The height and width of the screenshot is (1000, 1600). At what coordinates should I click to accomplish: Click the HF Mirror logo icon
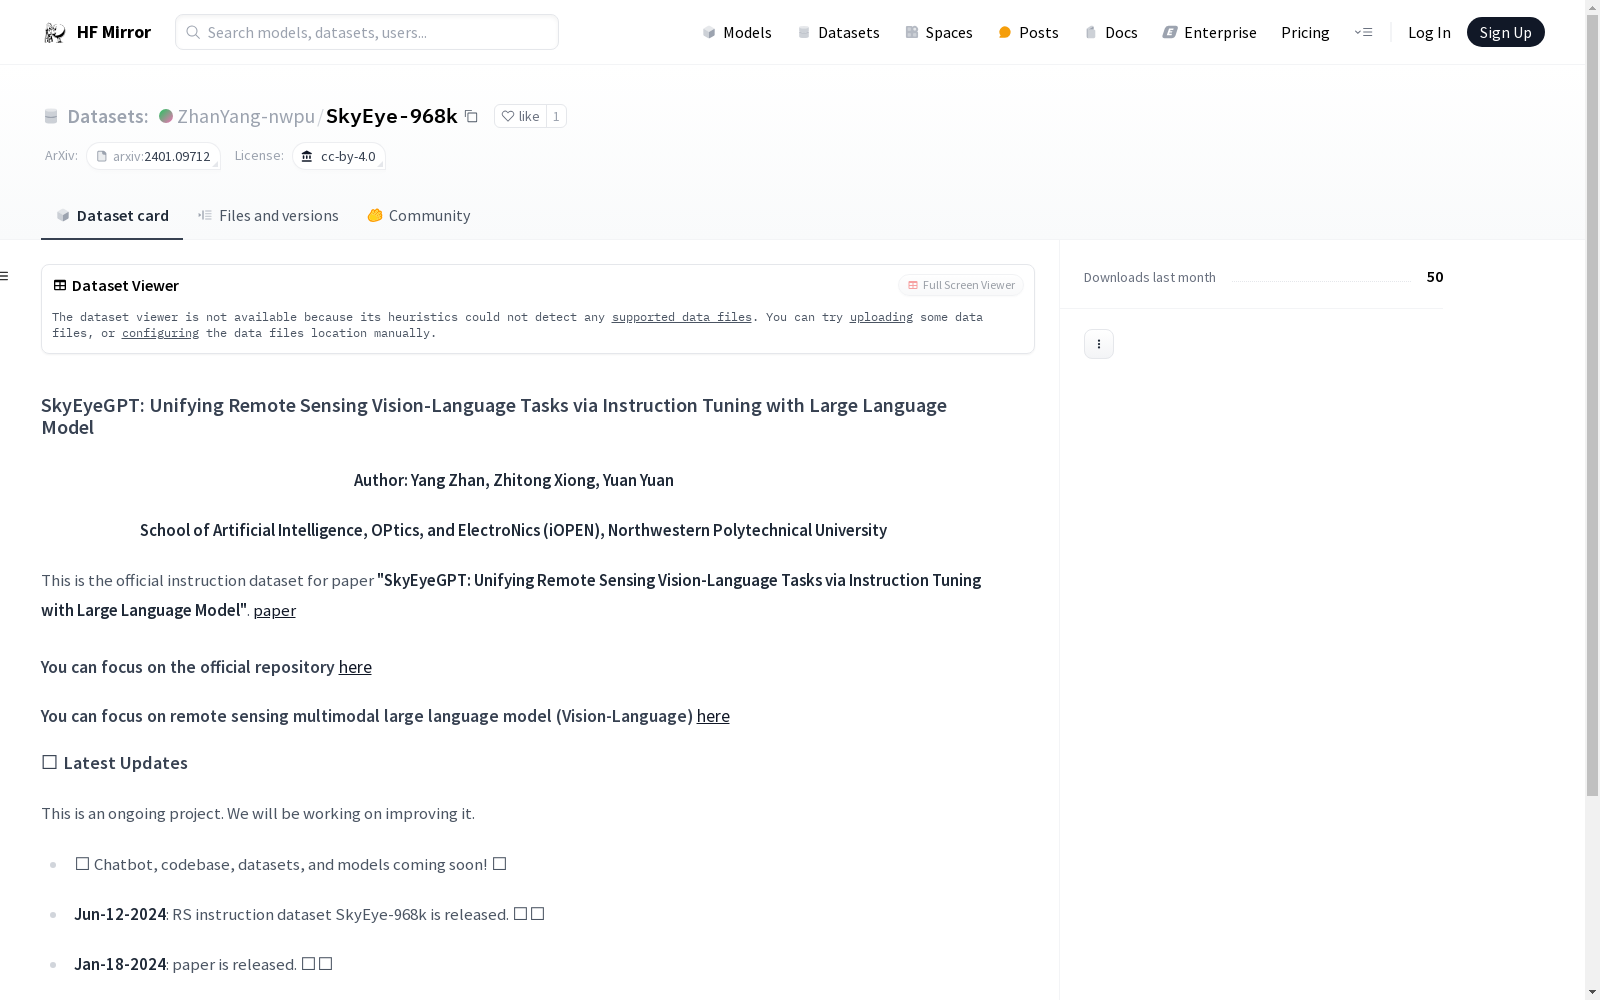55,33
